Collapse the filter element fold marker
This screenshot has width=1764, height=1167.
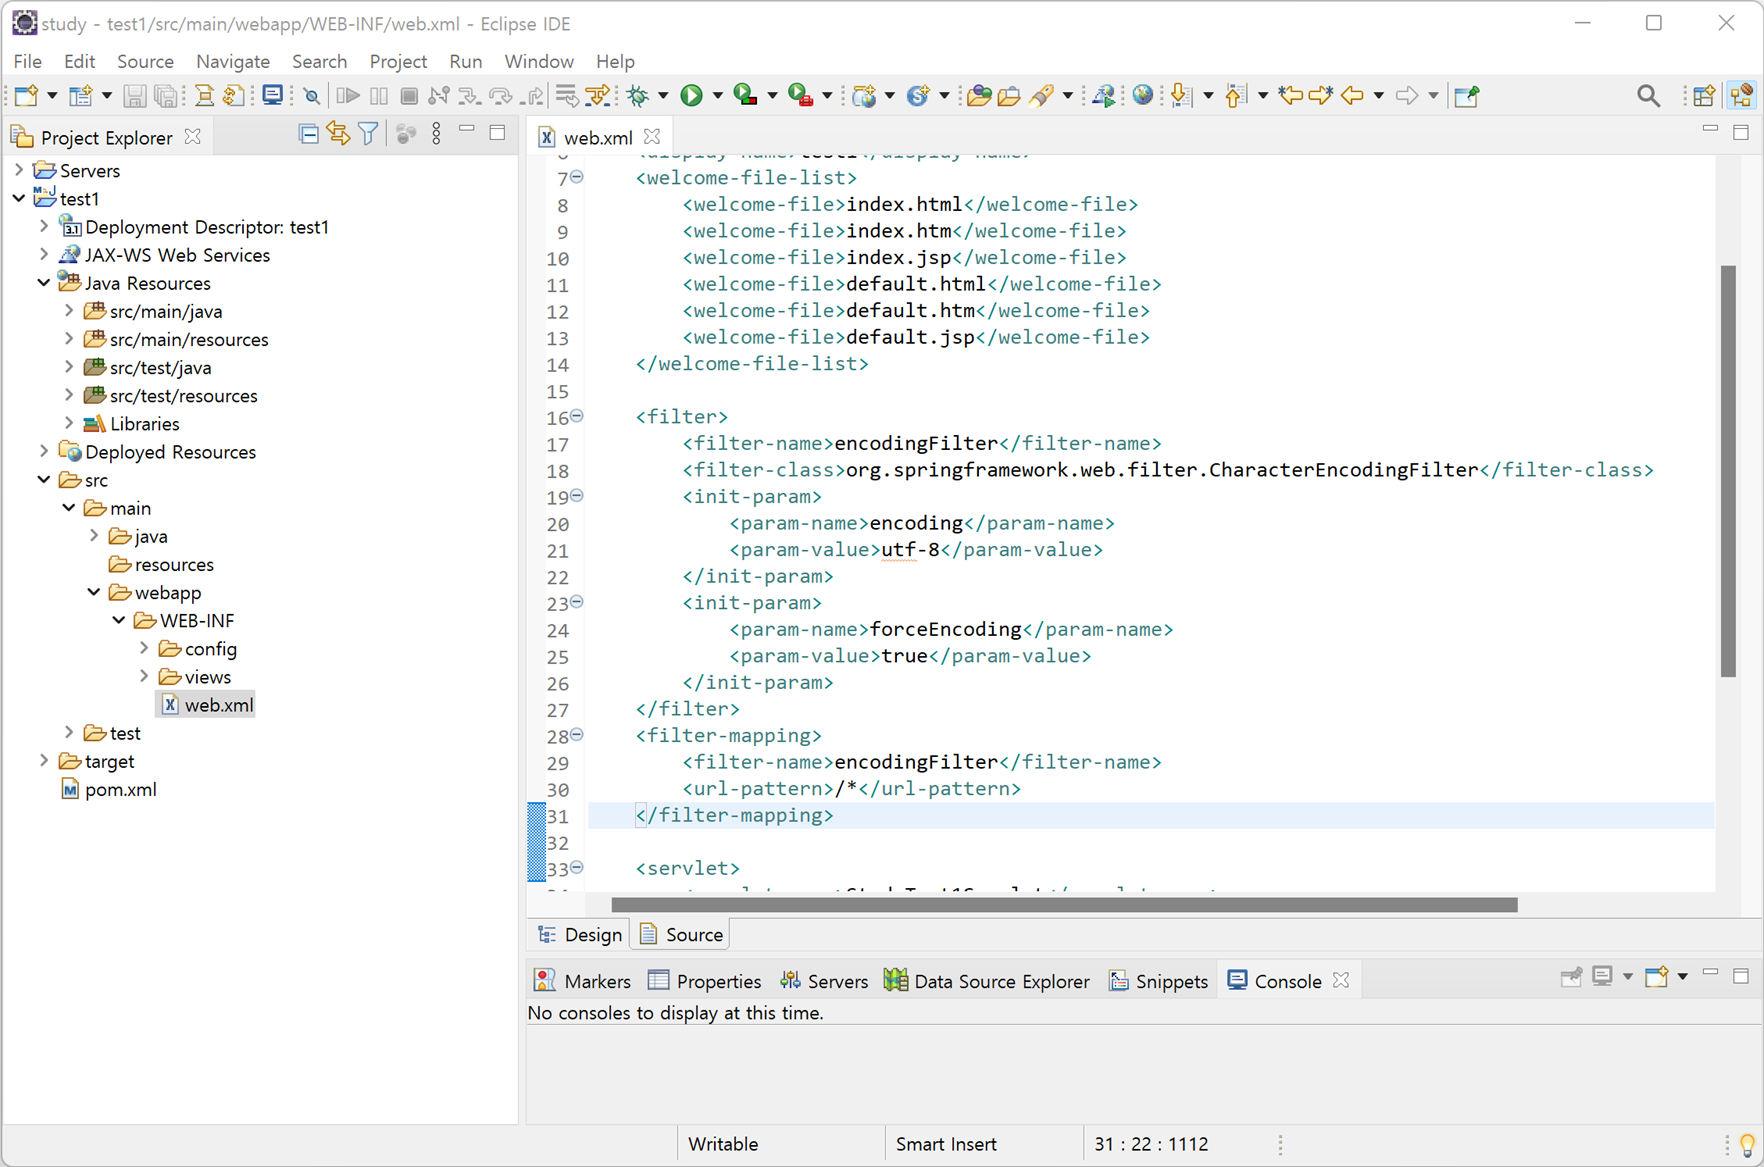click(577, 416)
